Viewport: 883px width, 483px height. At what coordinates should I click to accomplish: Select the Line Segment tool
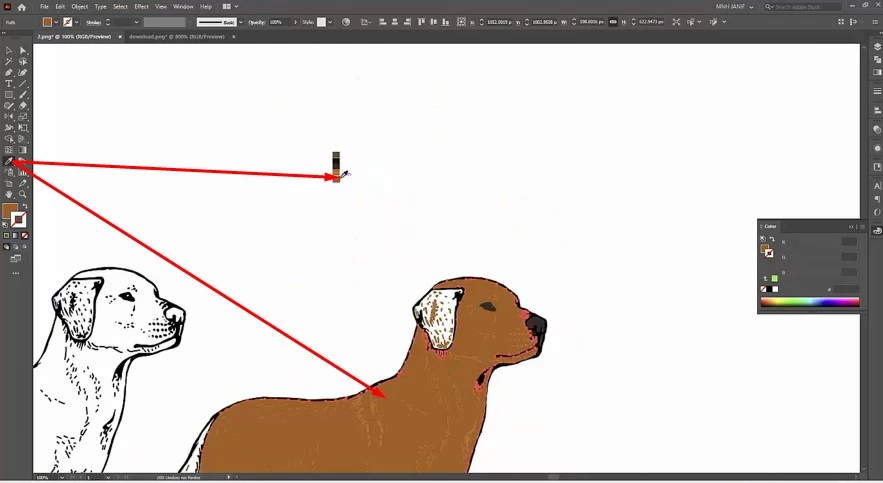point(23,83)
